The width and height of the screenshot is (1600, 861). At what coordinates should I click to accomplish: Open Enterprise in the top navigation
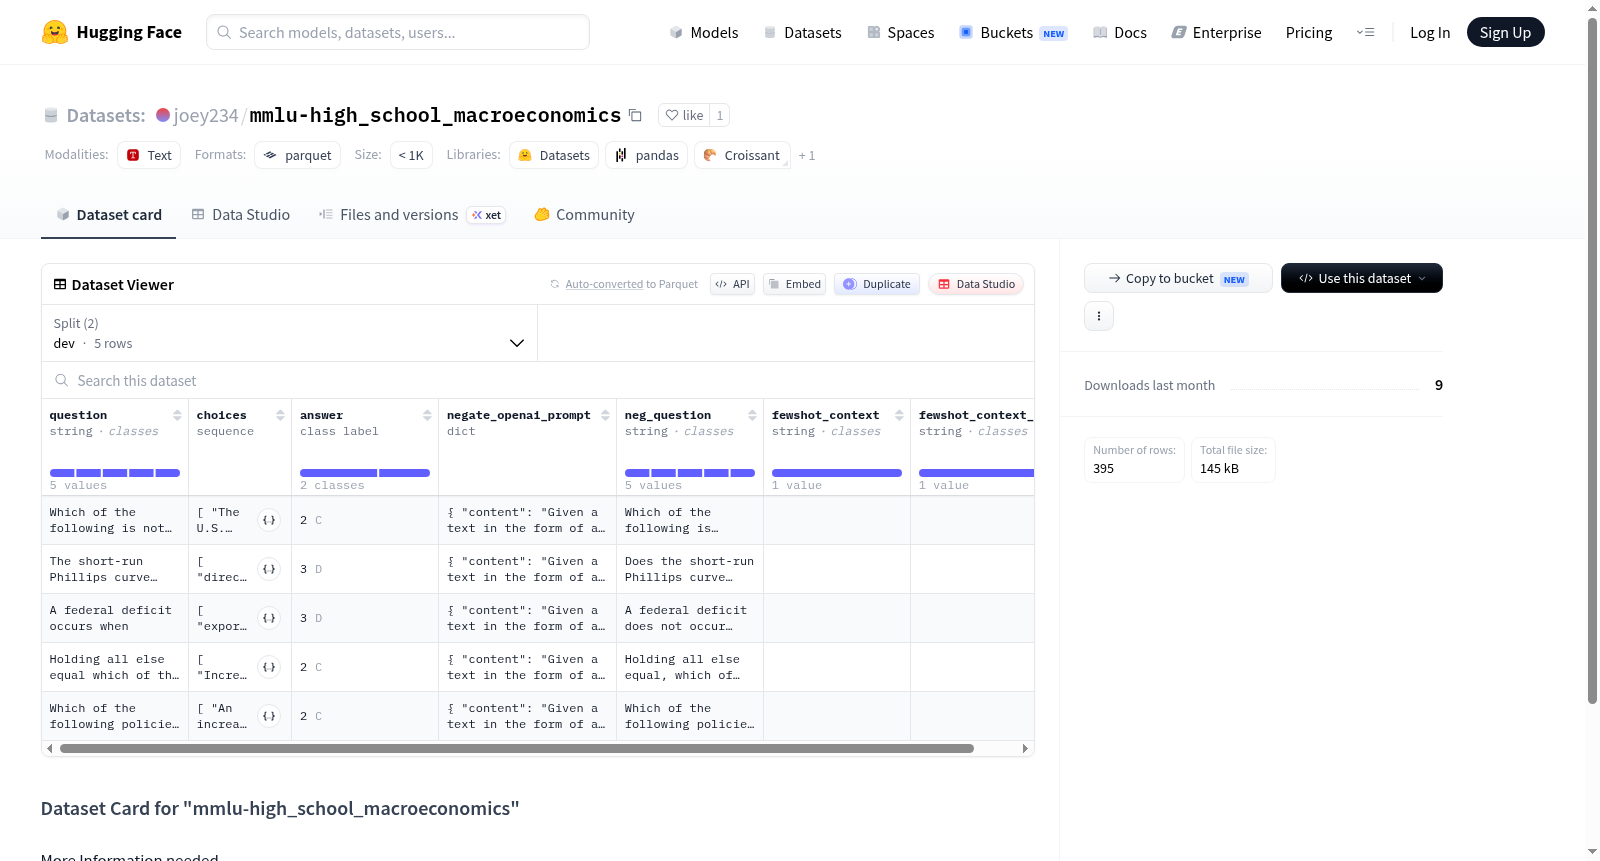click(1216, 32)
